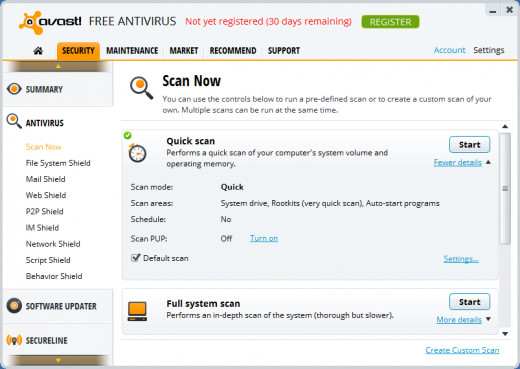The image size is (520, 369).
Task: Click the sidebar scroll-up arrow bar
Action: click(58, 66)
